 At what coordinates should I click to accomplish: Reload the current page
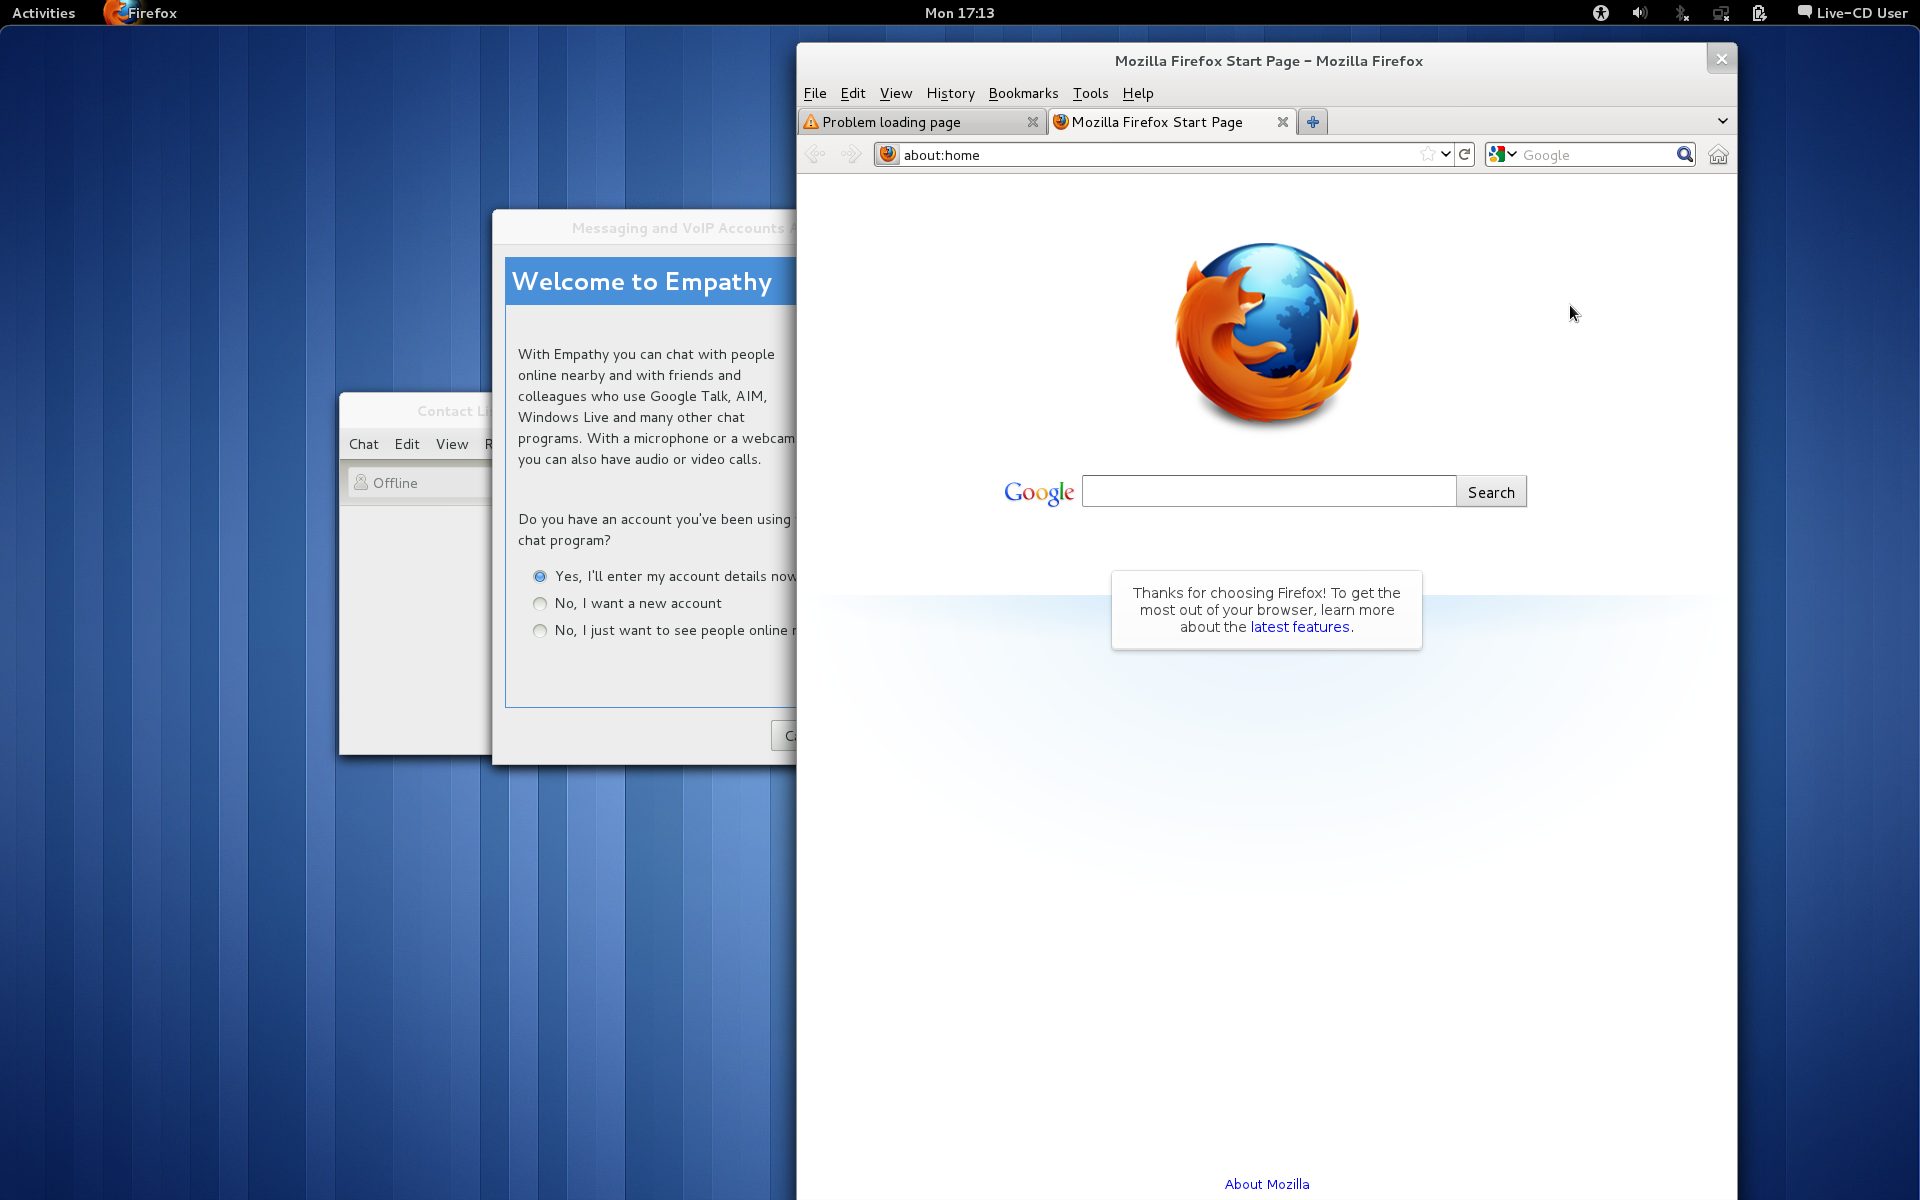(x=1465, y=154)
